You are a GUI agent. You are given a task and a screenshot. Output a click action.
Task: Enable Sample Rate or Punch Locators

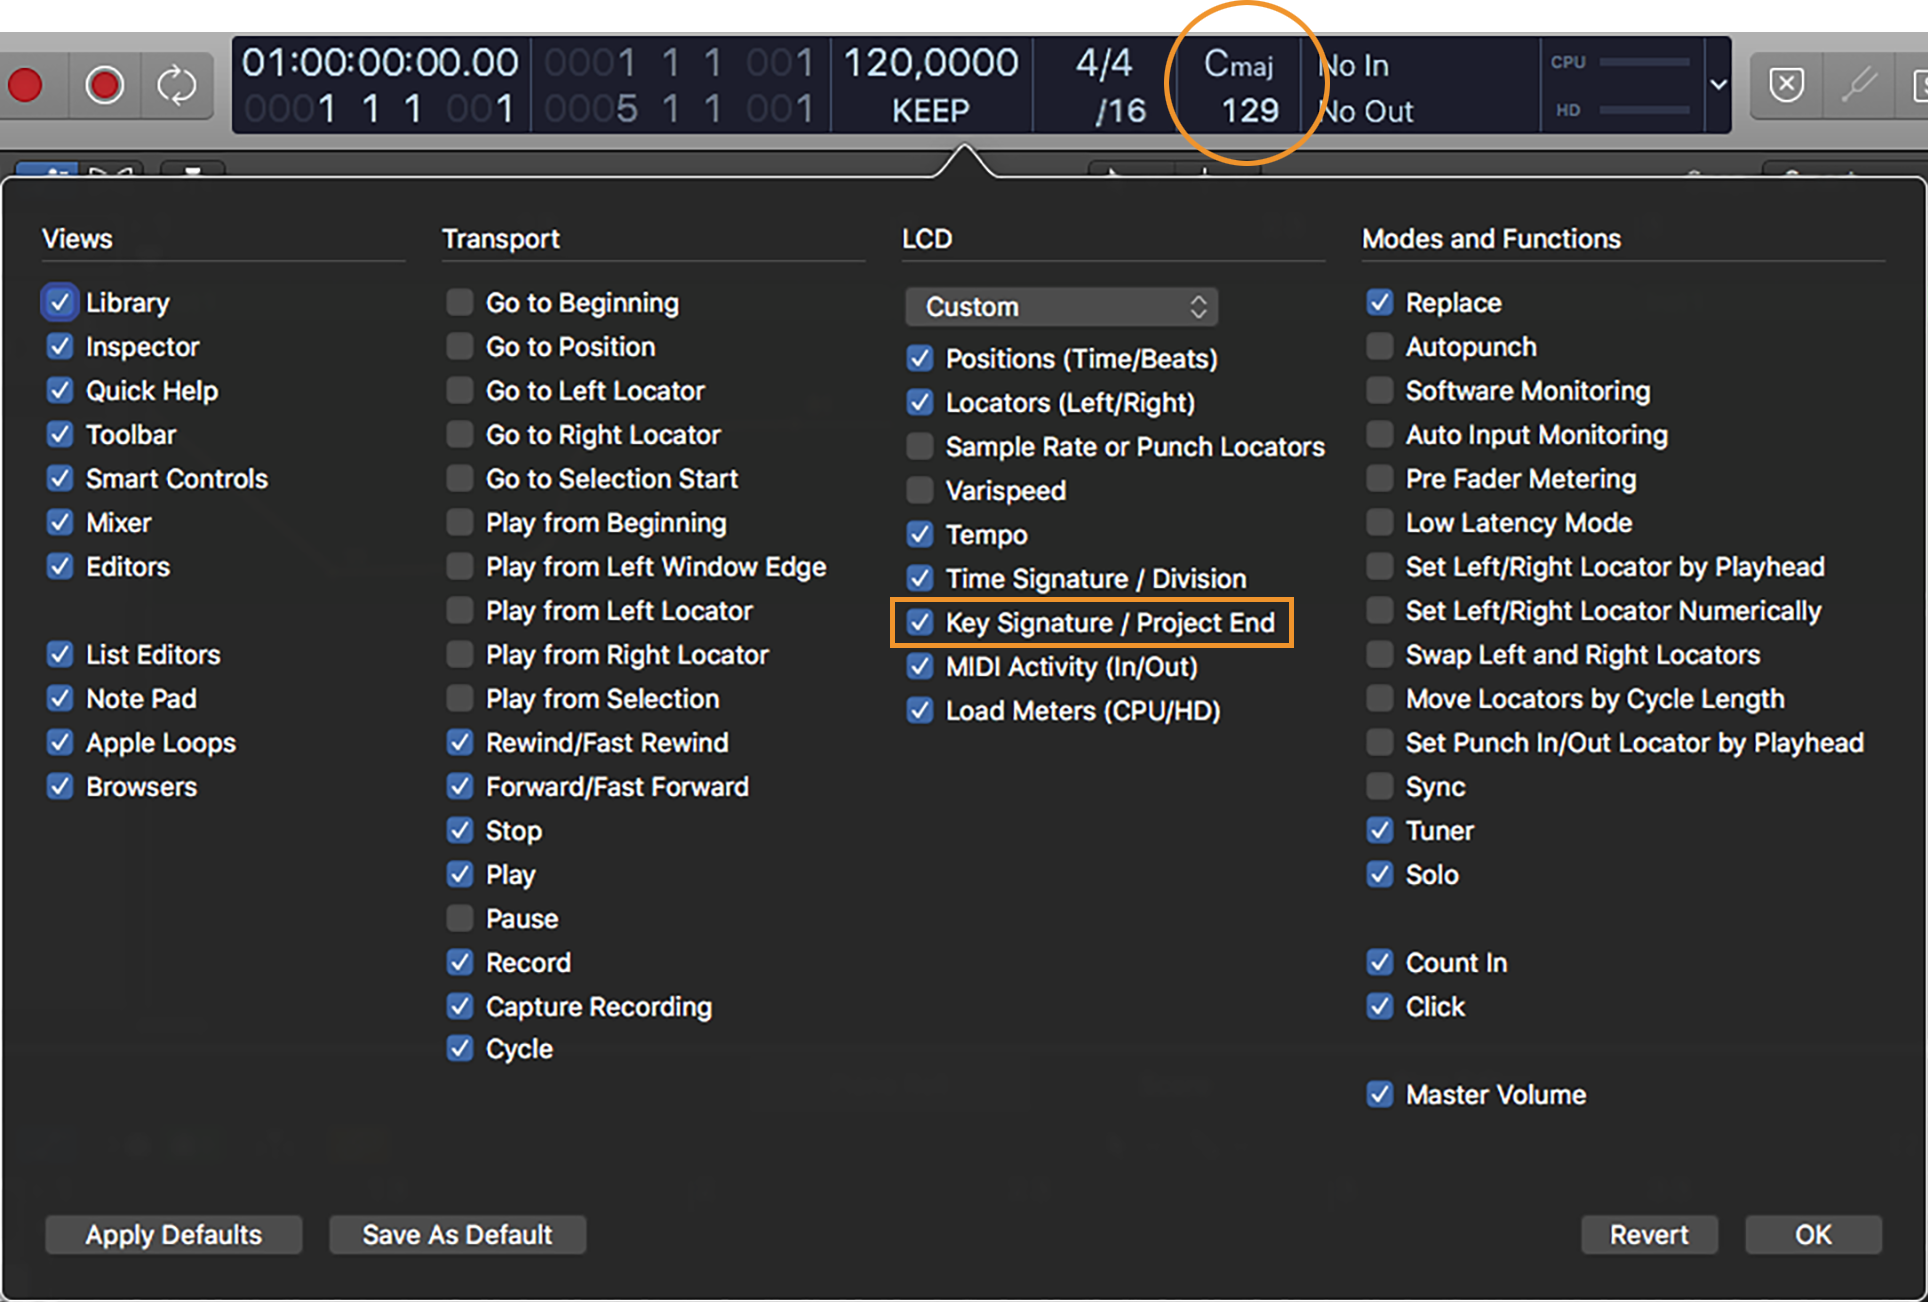click(x=920, y=446)
